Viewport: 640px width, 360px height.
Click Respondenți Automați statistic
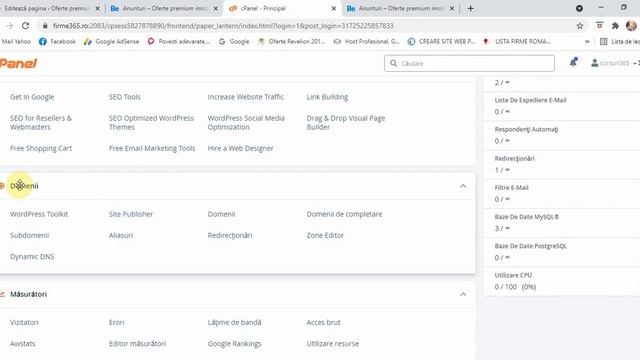(x=526, y=129)
